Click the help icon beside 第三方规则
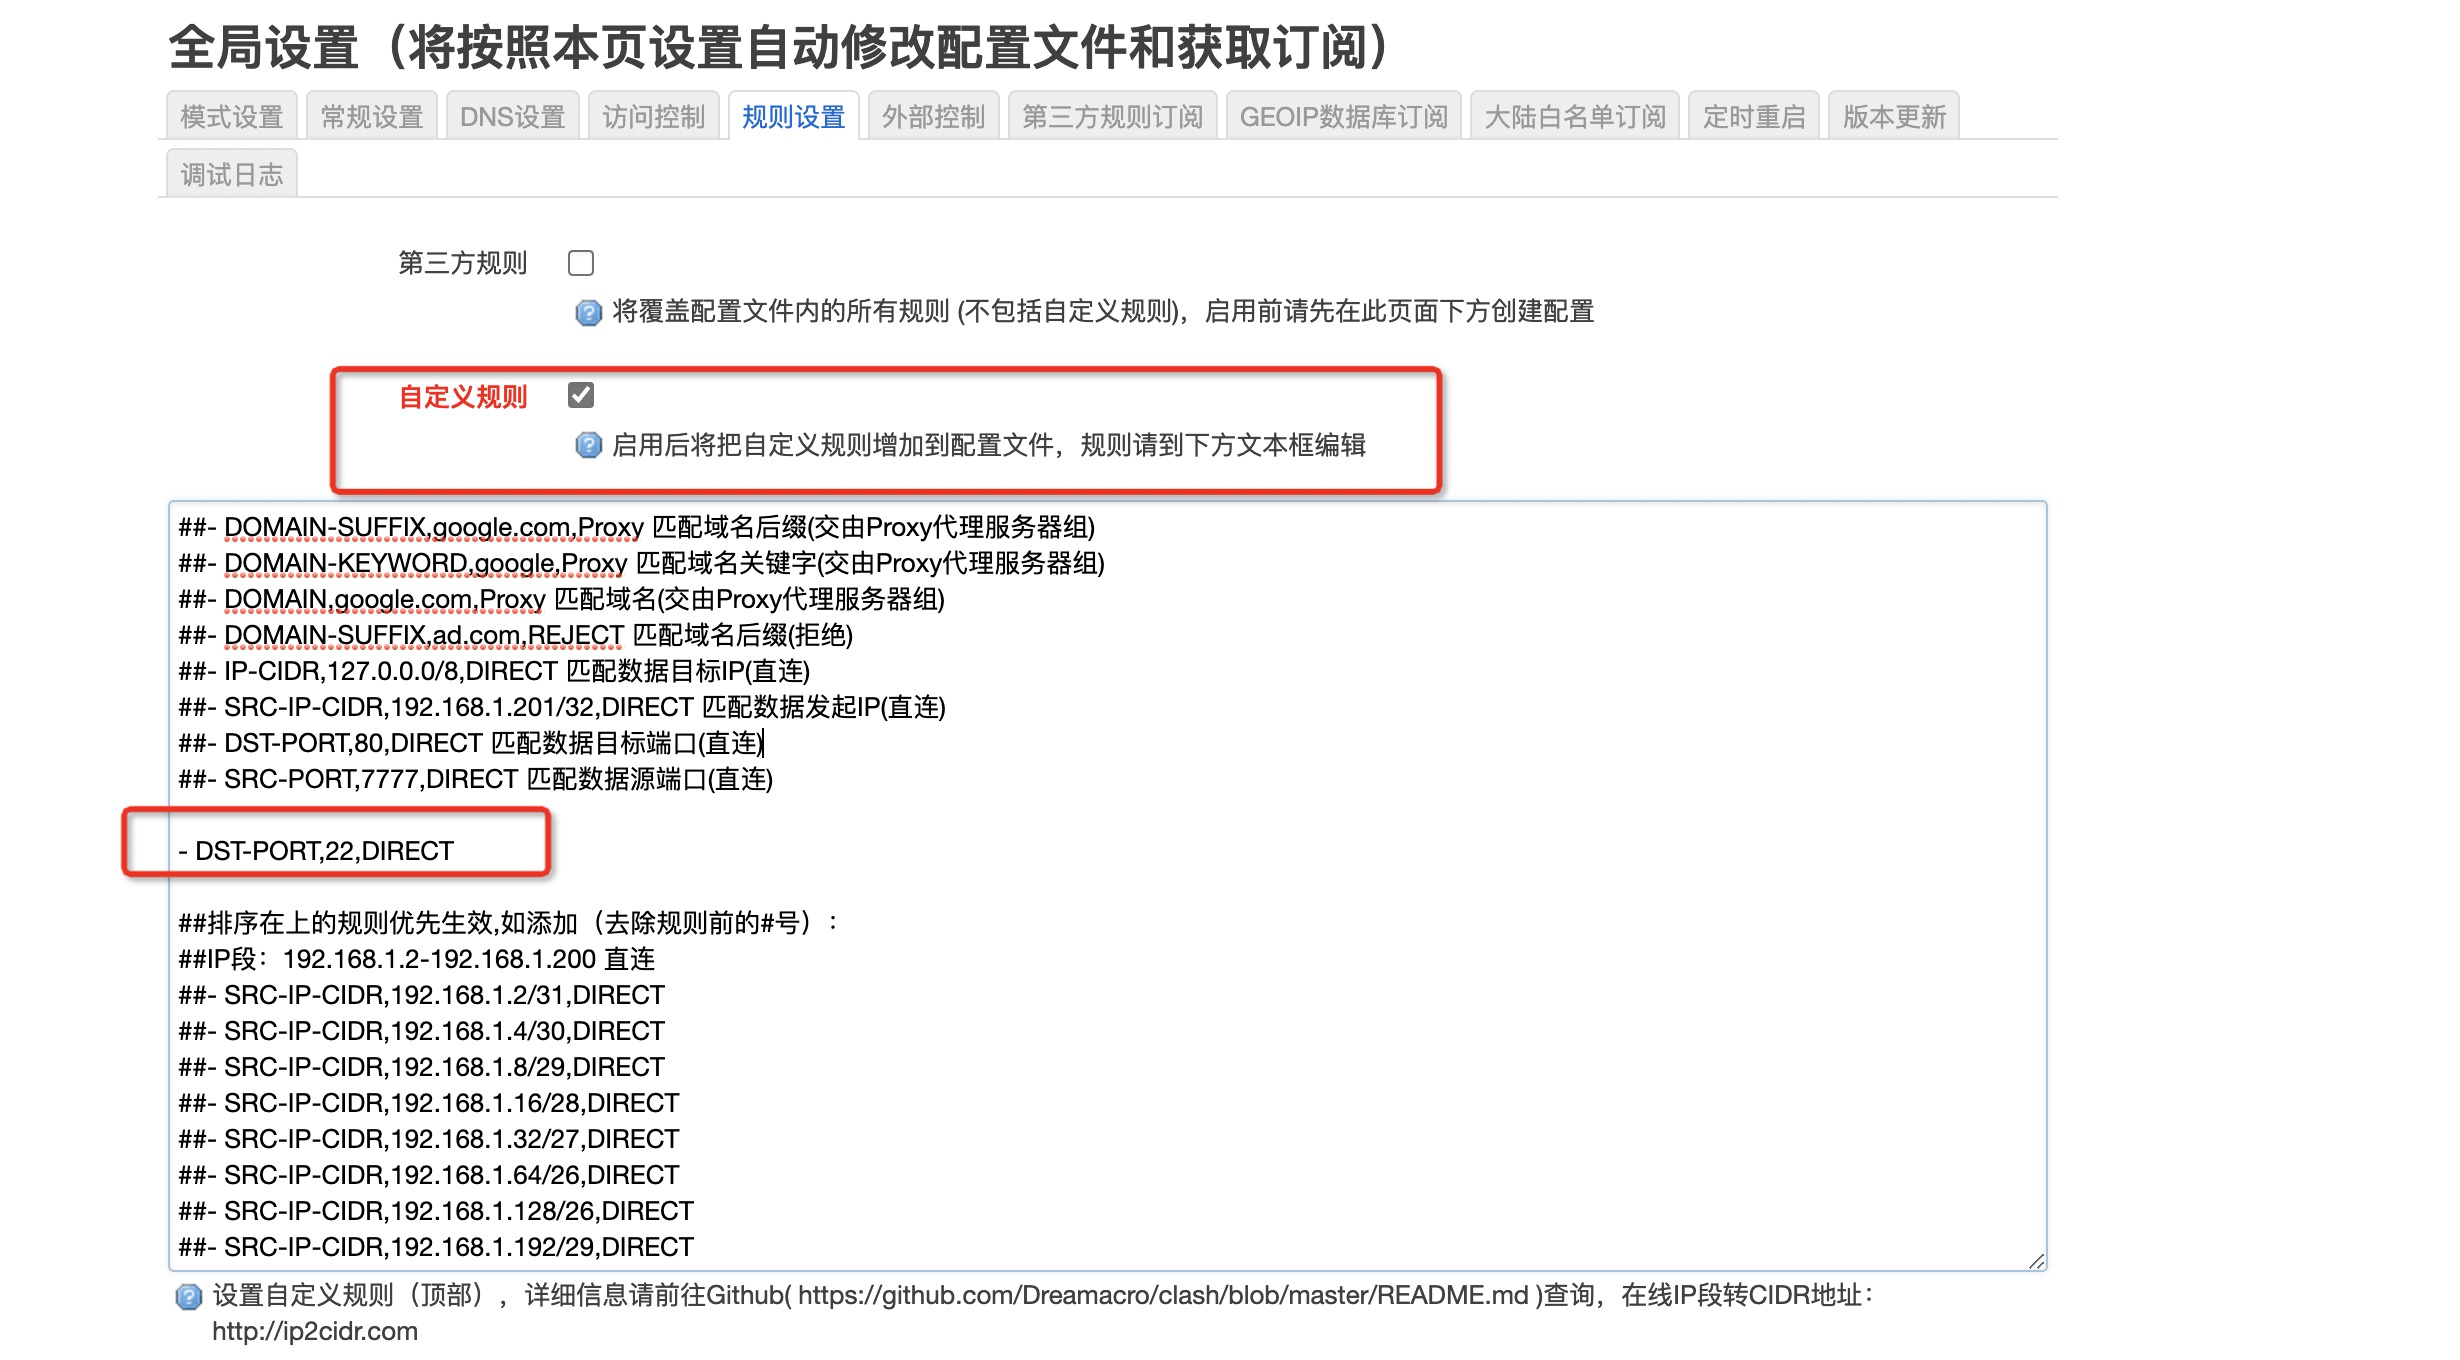The width and height of the screenshot is (2460, 1360). (x=588, y=311)
